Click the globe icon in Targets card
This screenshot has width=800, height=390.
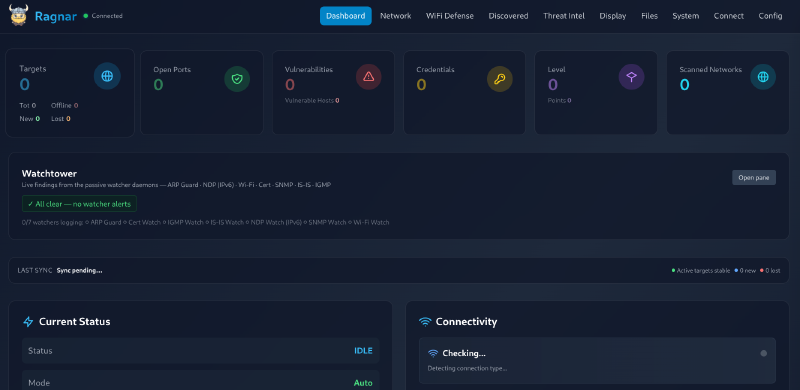(107, 76)
